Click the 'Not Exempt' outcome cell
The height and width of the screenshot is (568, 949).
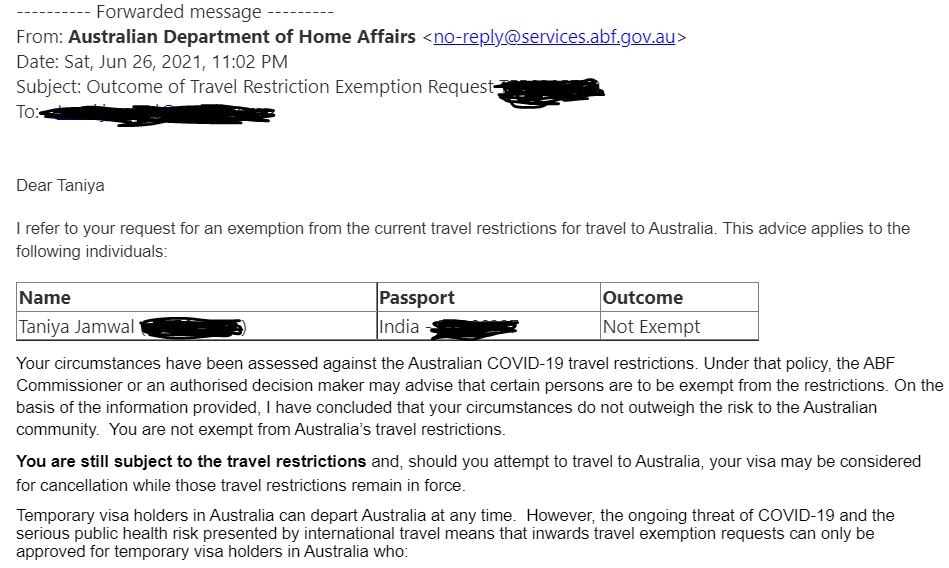[651, 327]
